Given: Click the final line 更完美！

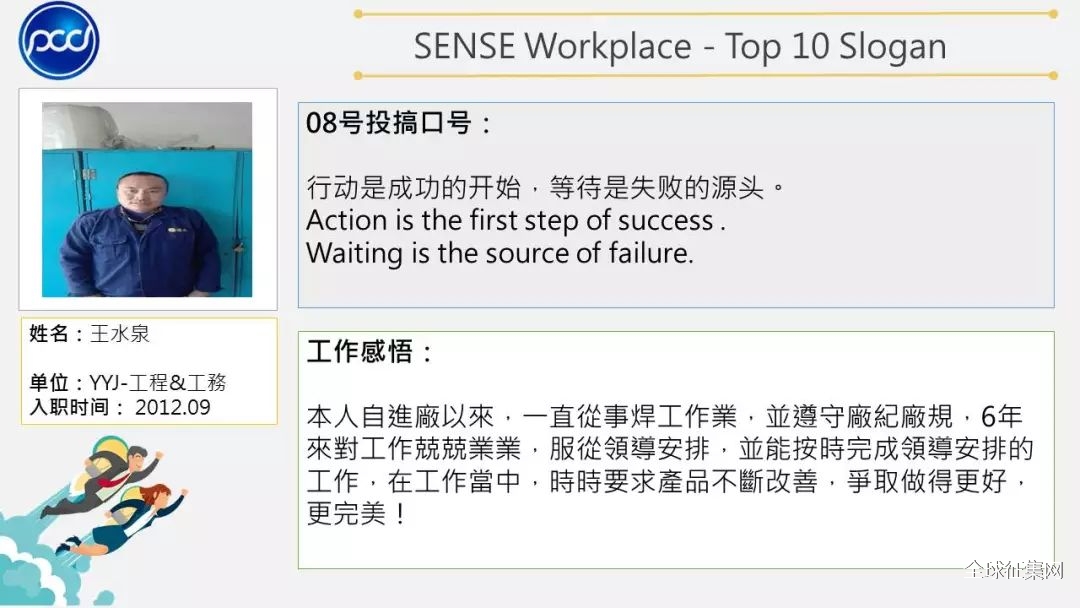Looking at the screenshot, I should [x=357, y=514].
